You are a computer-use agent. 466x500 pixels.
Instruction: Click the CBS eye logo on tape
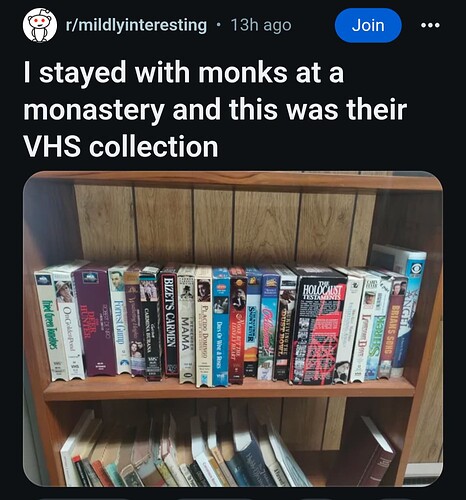[416, 269]
